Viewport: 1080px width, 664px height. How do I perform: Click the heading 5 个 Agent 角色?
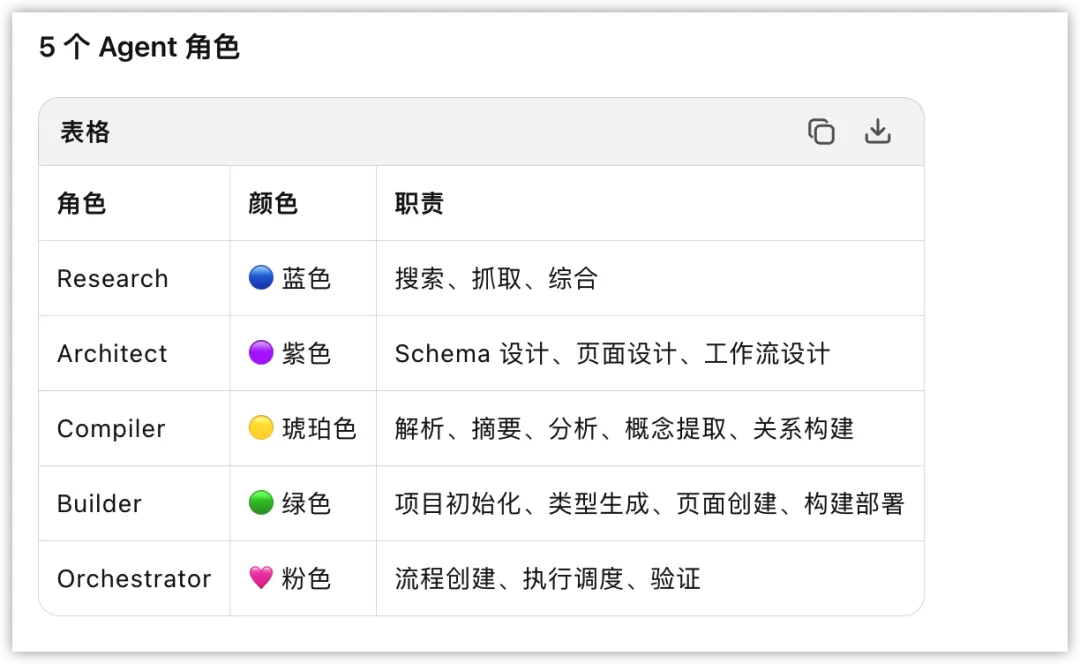point(139,47)
